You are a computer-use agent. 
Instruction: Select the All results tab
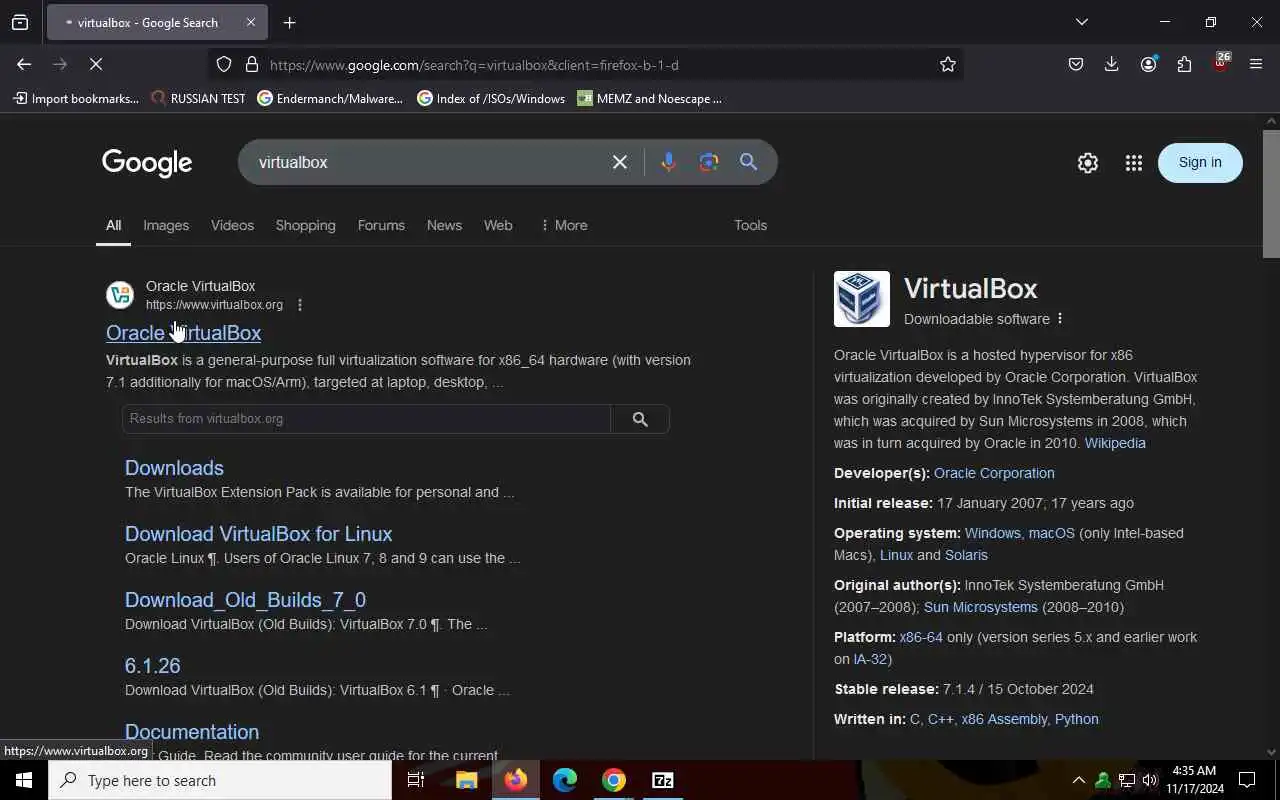pos(114,225)
